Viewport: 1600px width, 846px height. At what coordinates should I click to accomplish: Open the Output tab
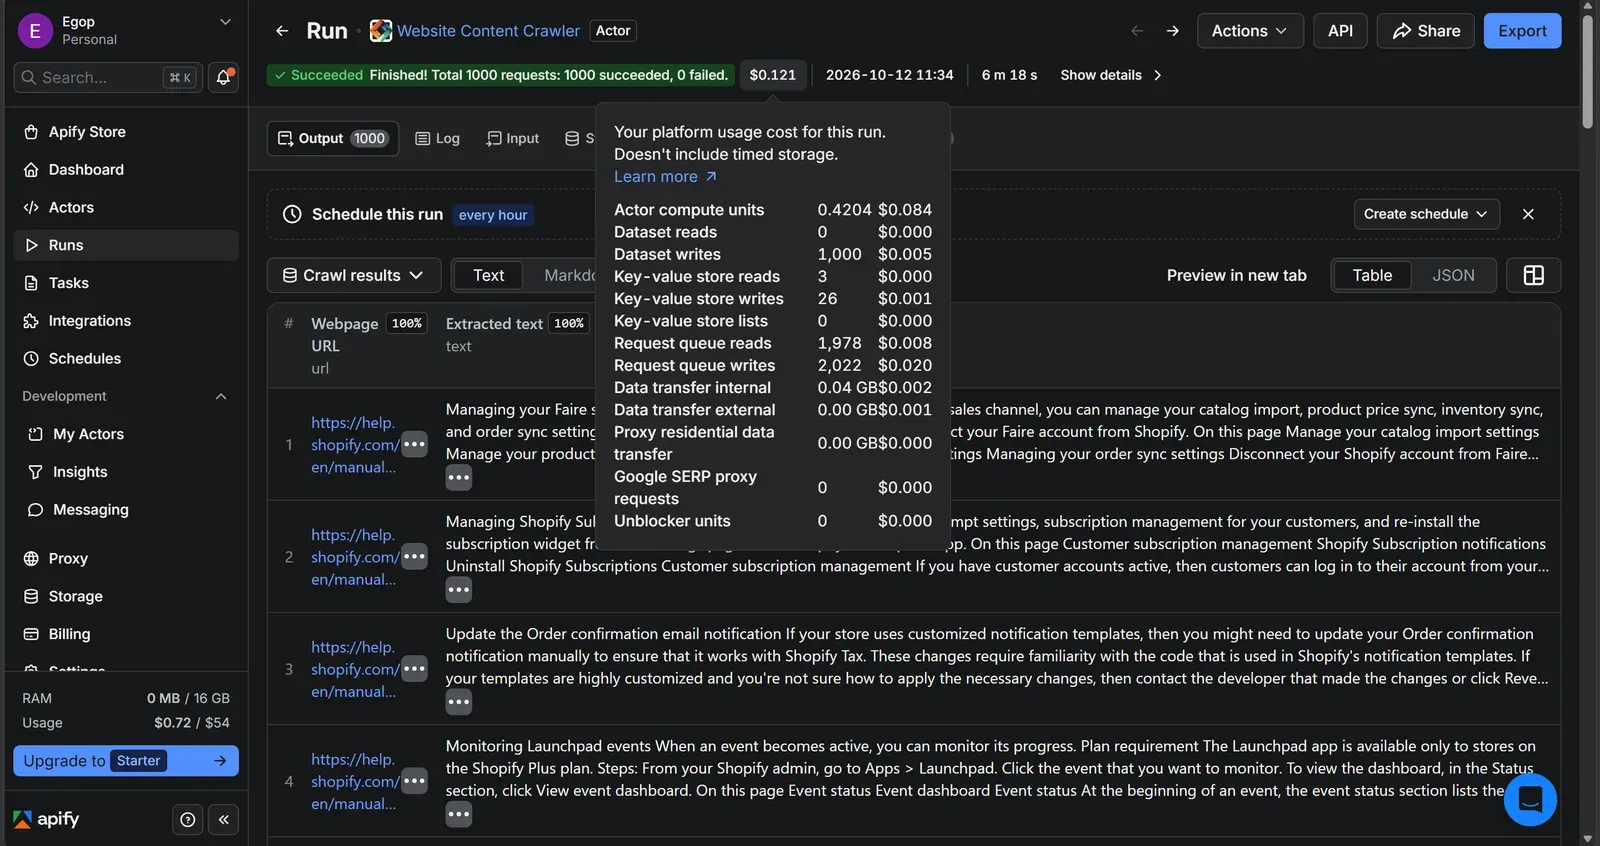332,138
